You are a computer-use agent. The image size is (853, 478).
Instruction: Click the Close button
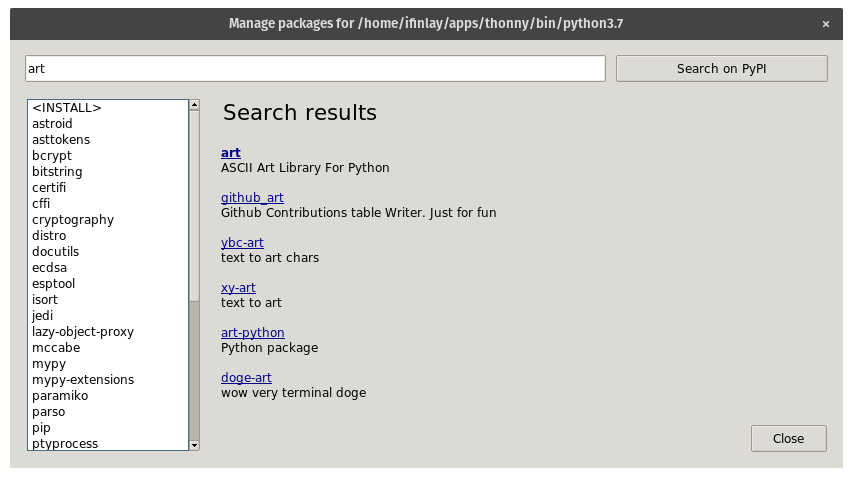pos(788,438)
